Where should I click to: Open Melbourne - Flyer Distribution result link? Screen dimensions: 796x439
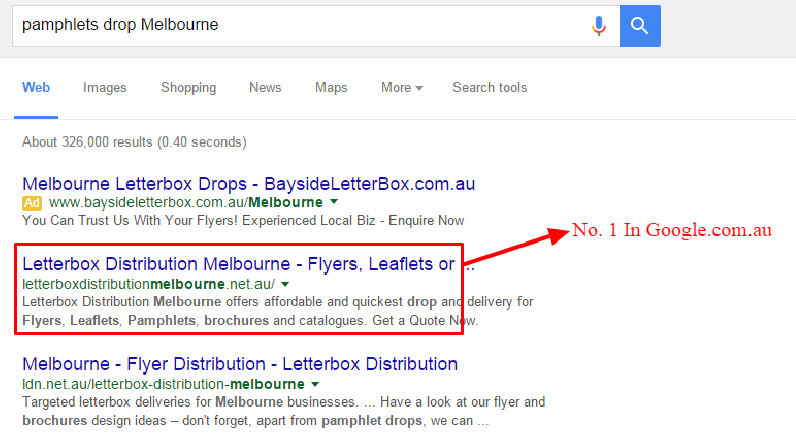240,364
